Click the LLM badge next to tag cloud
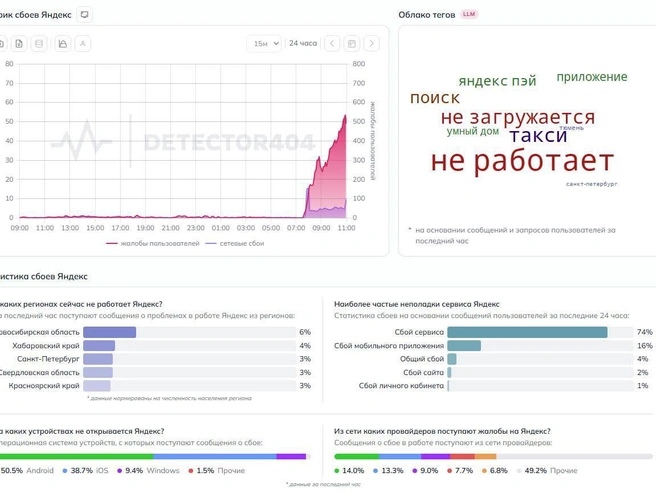The width and height of the screenshot is (656, 493). 469,14
